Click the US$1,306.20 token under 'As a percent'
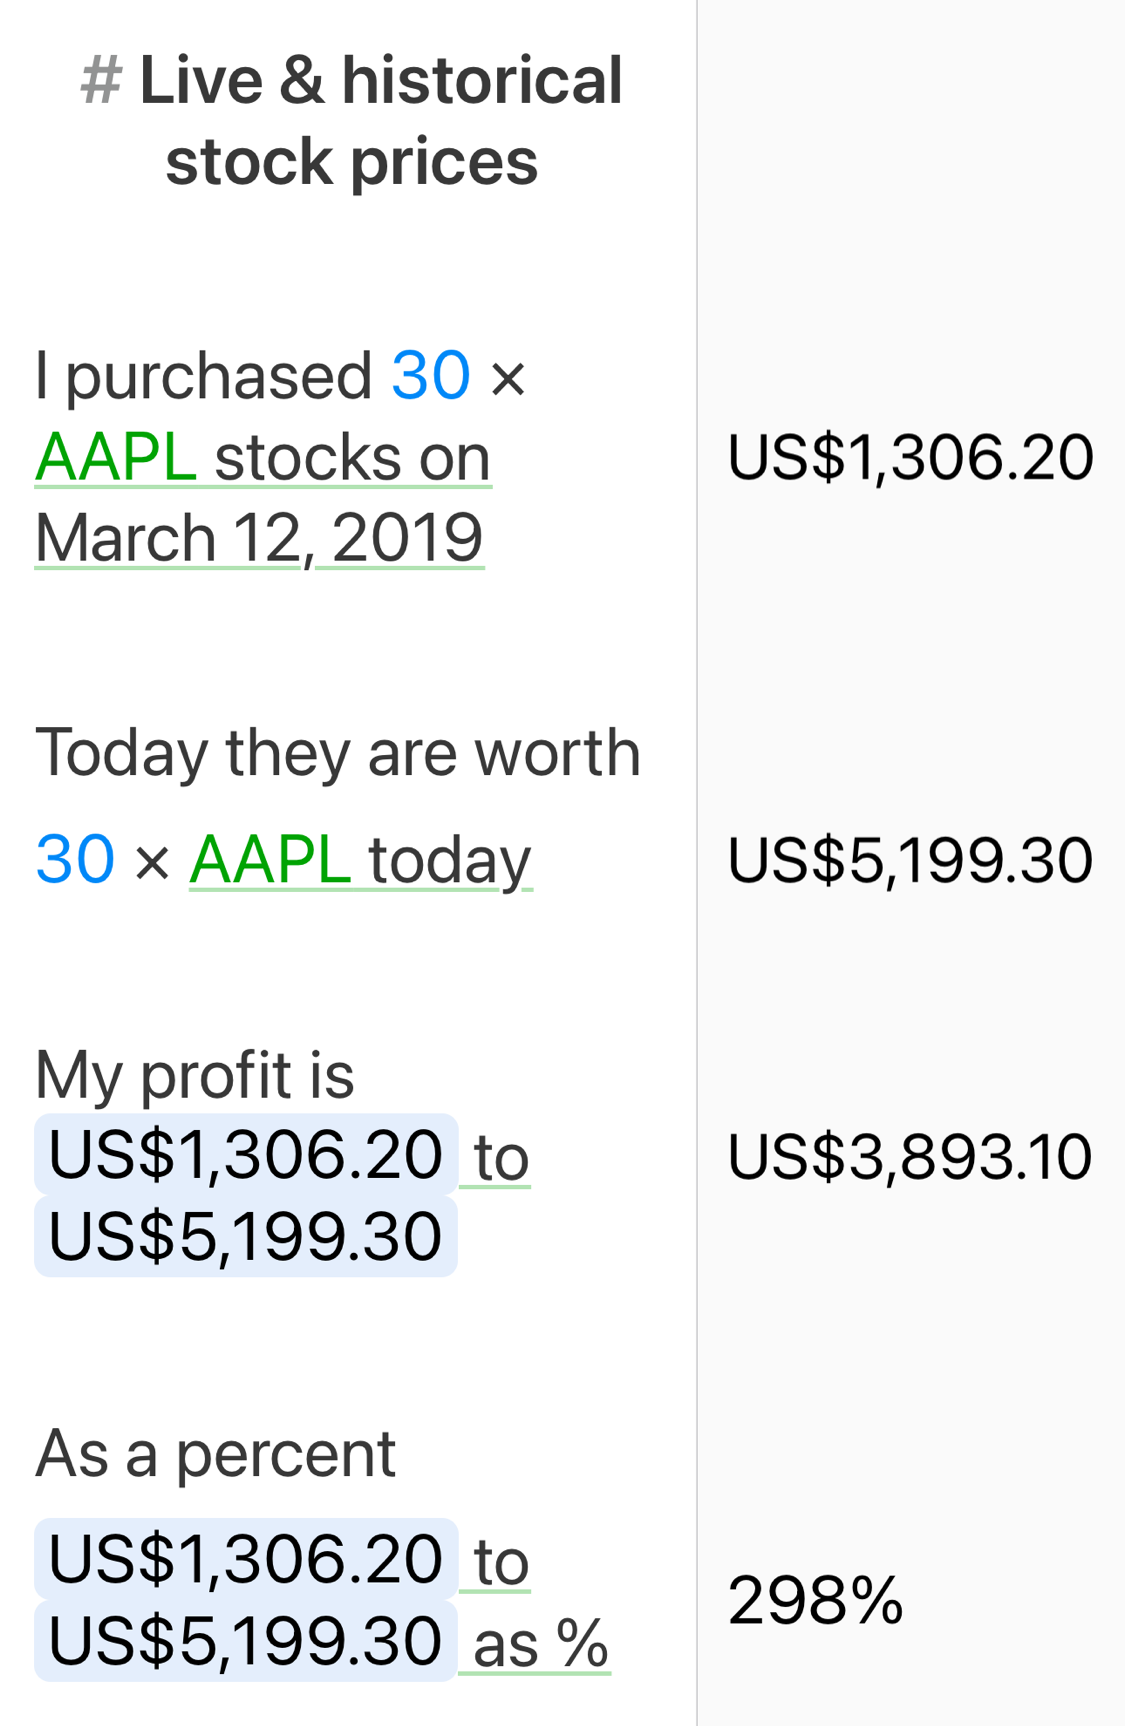The height and width of the screenshot is (1726, 1125). 246,1558
